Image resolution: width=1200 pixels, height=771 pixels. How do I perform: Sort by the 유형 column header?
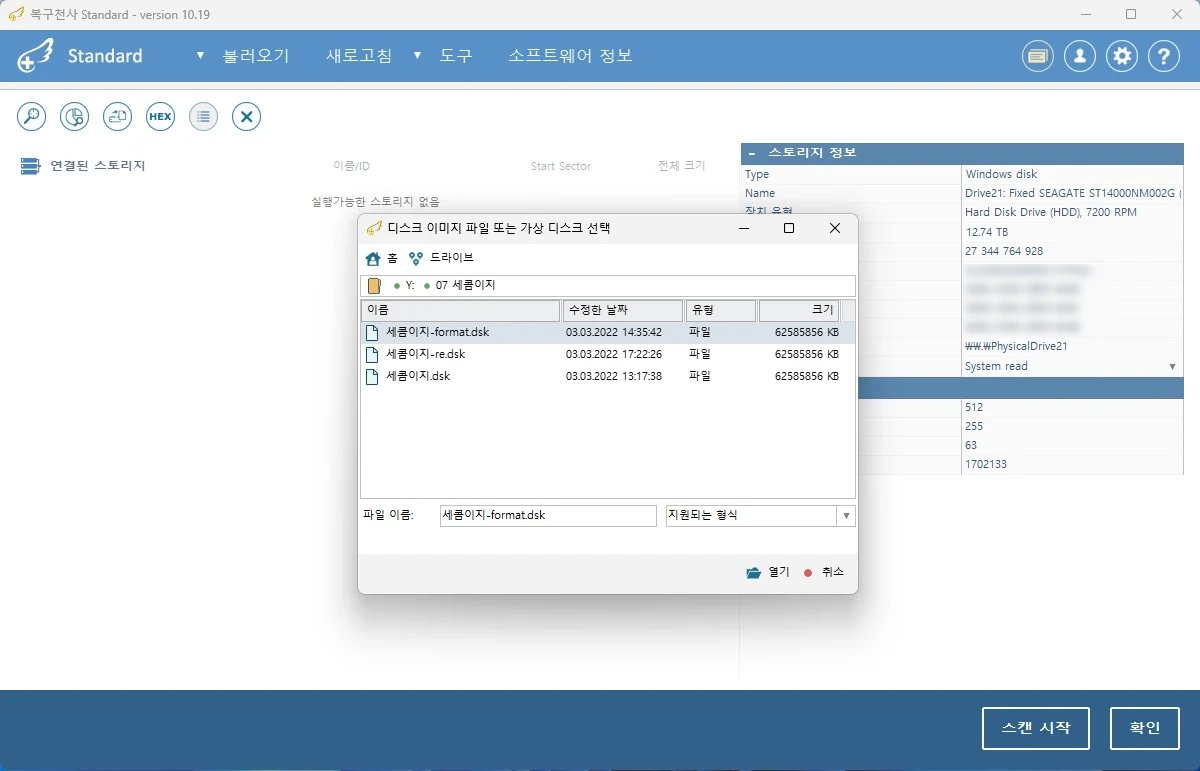pyautogui.click(x=720, y=310)
